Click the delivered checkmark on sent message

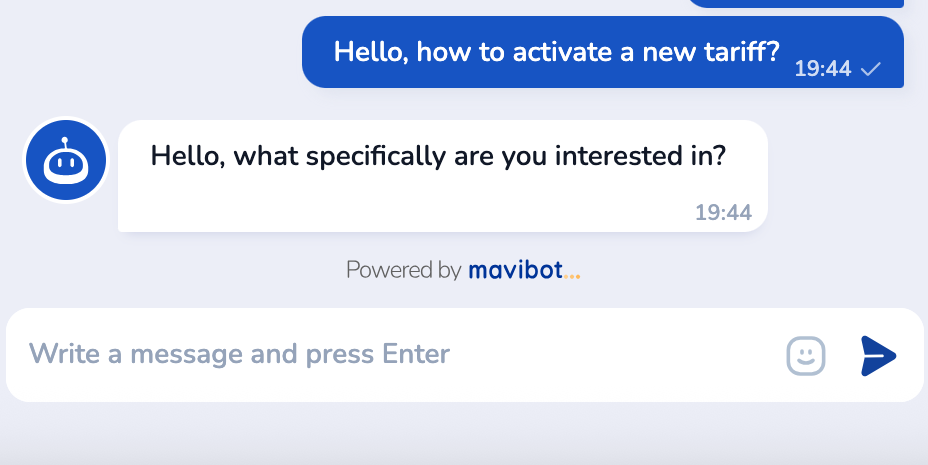870,69
